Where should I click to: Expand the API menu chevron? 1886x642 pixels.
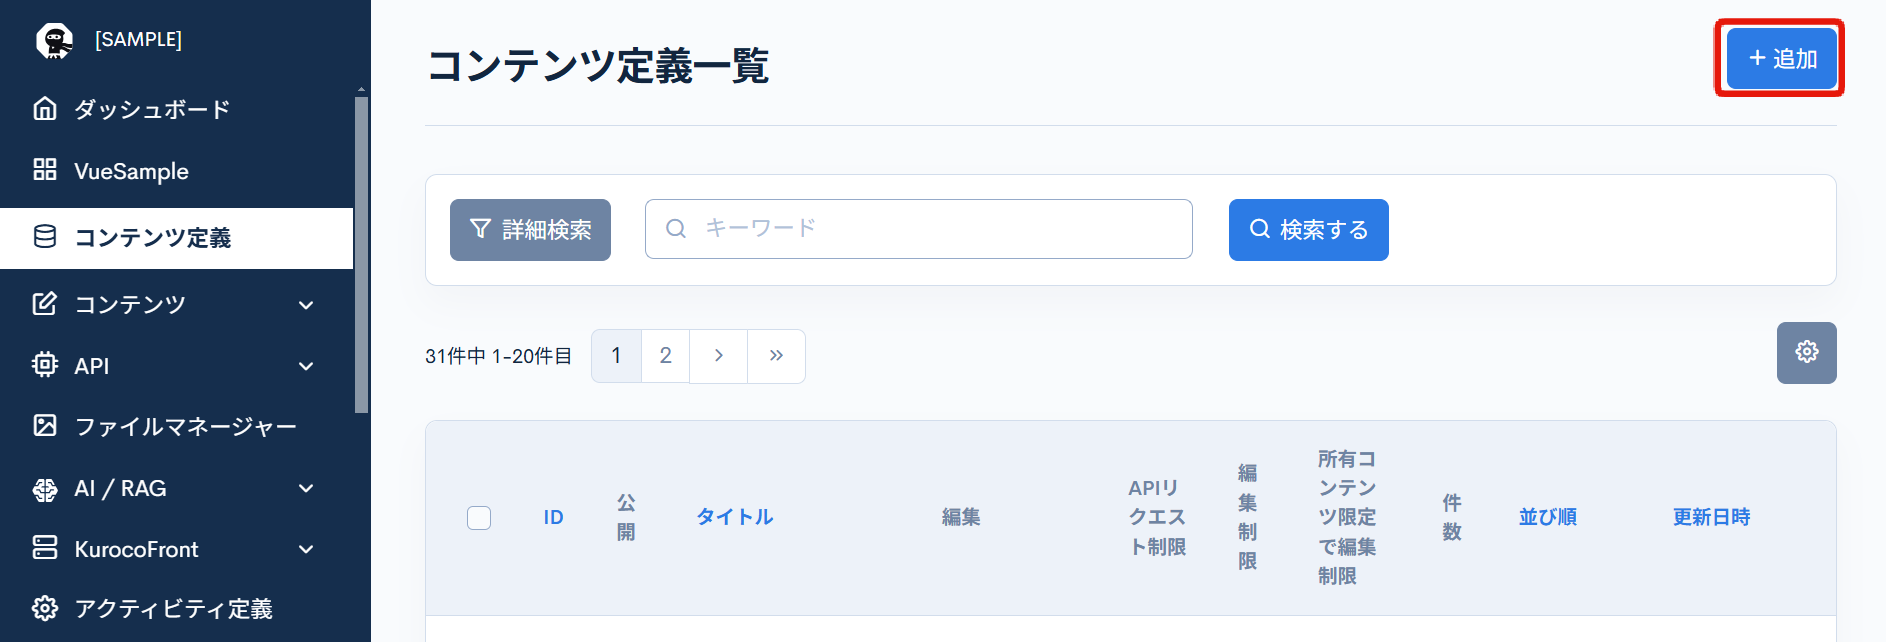click(x=306, y=366)
